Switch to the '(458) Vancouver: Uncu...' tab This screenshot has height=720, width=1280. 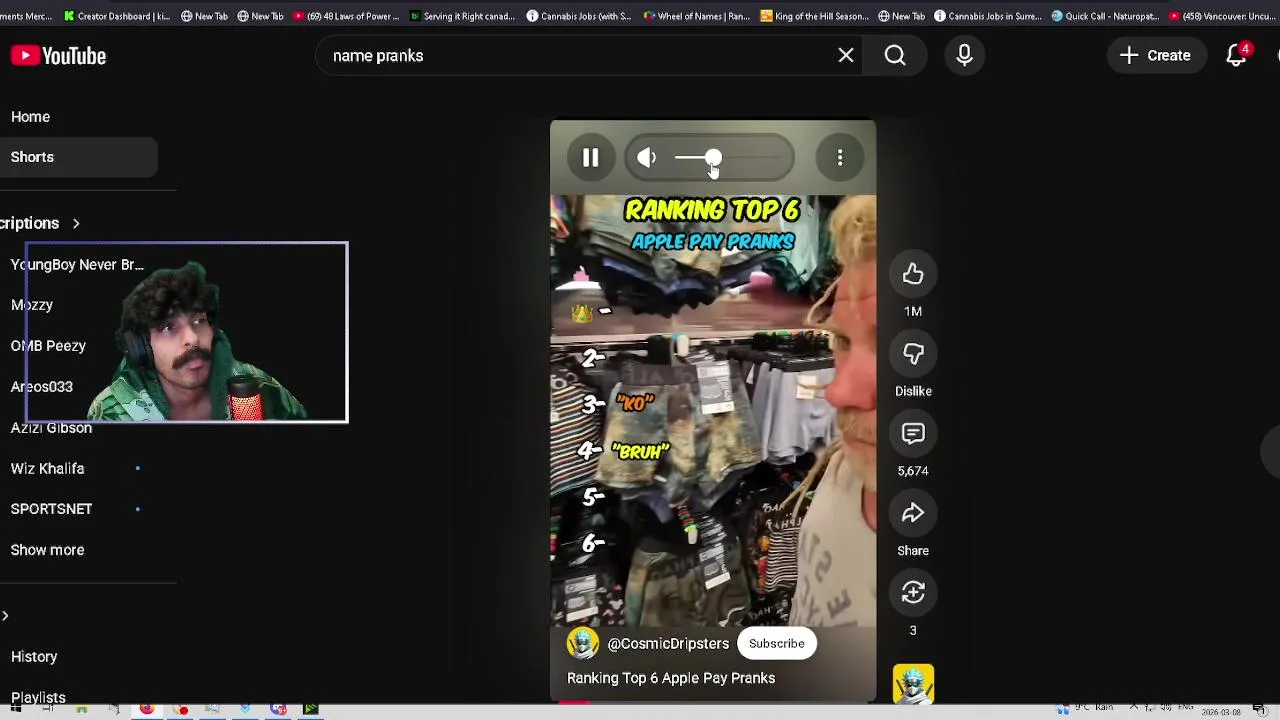(x=1223, y=16)
